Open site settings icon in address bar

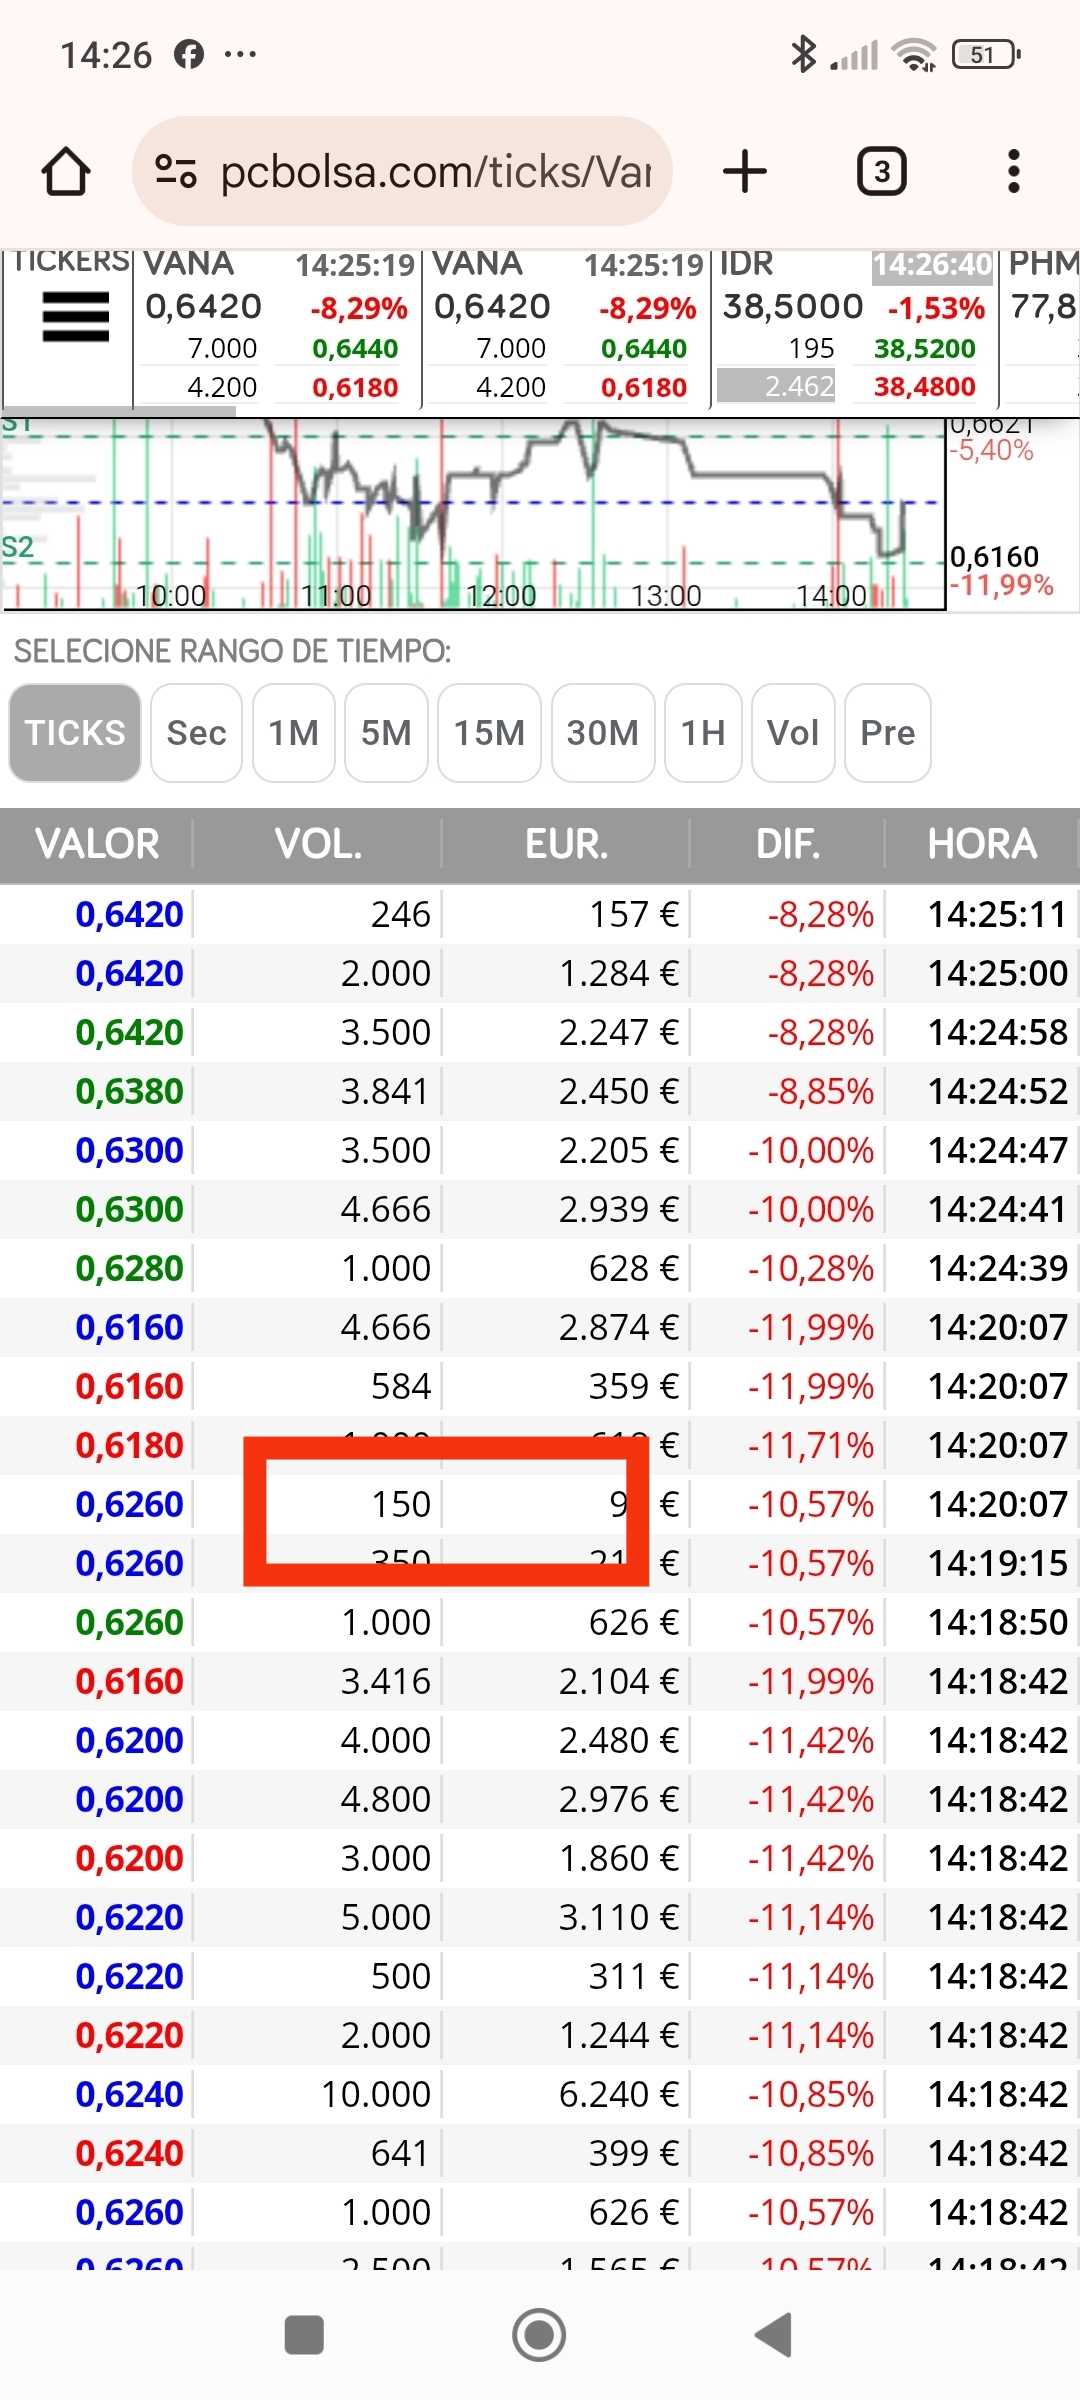(x=176, y=171)
